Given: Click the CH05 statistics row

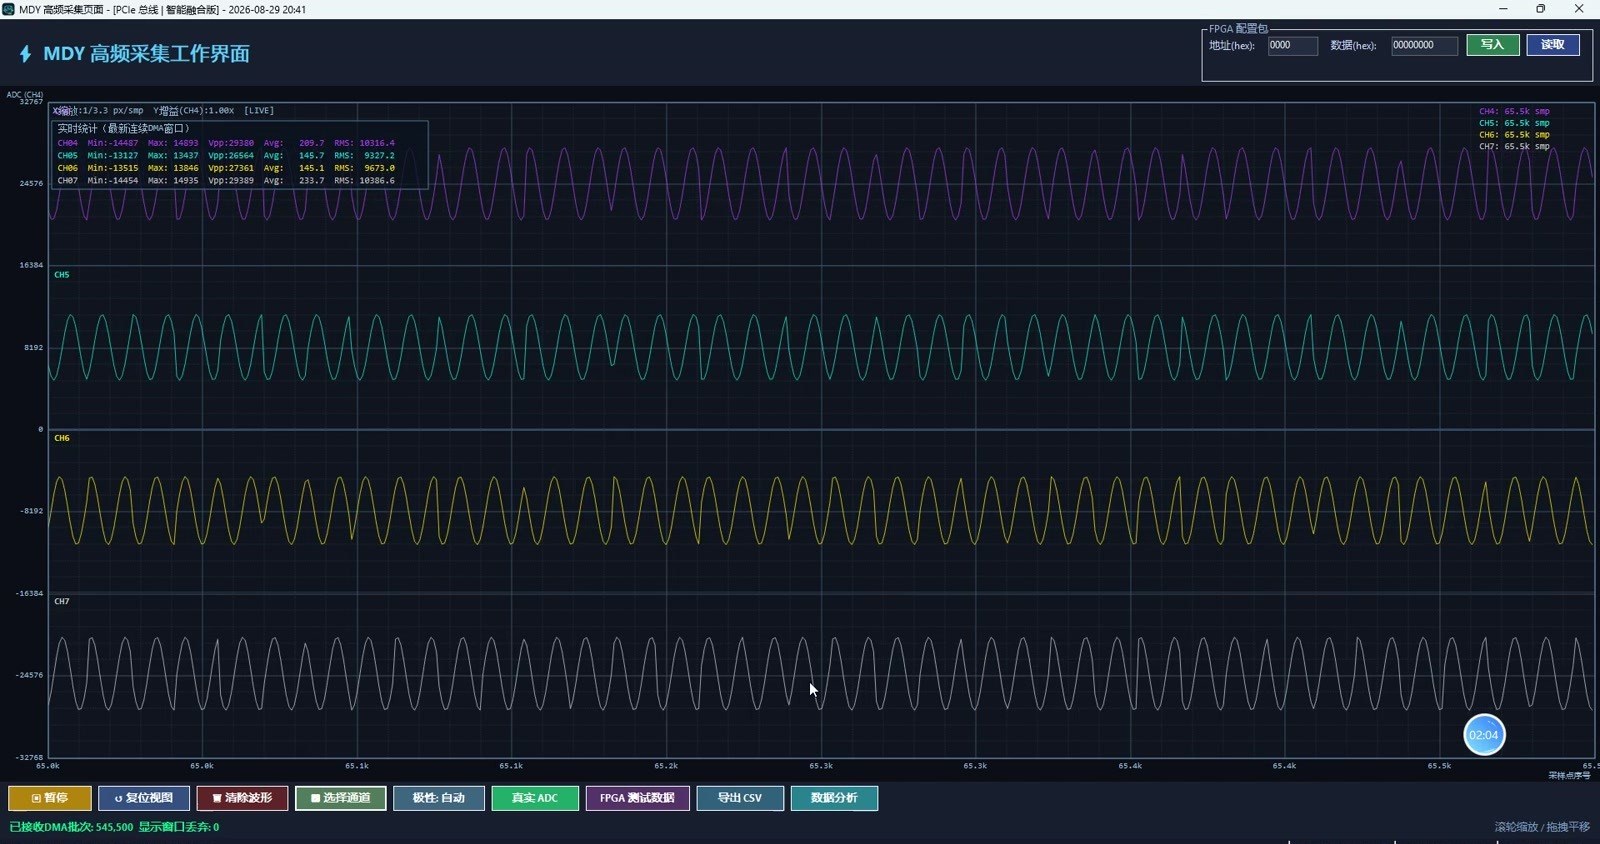Looking at the screenshot, I should click(x=226, y=156).
